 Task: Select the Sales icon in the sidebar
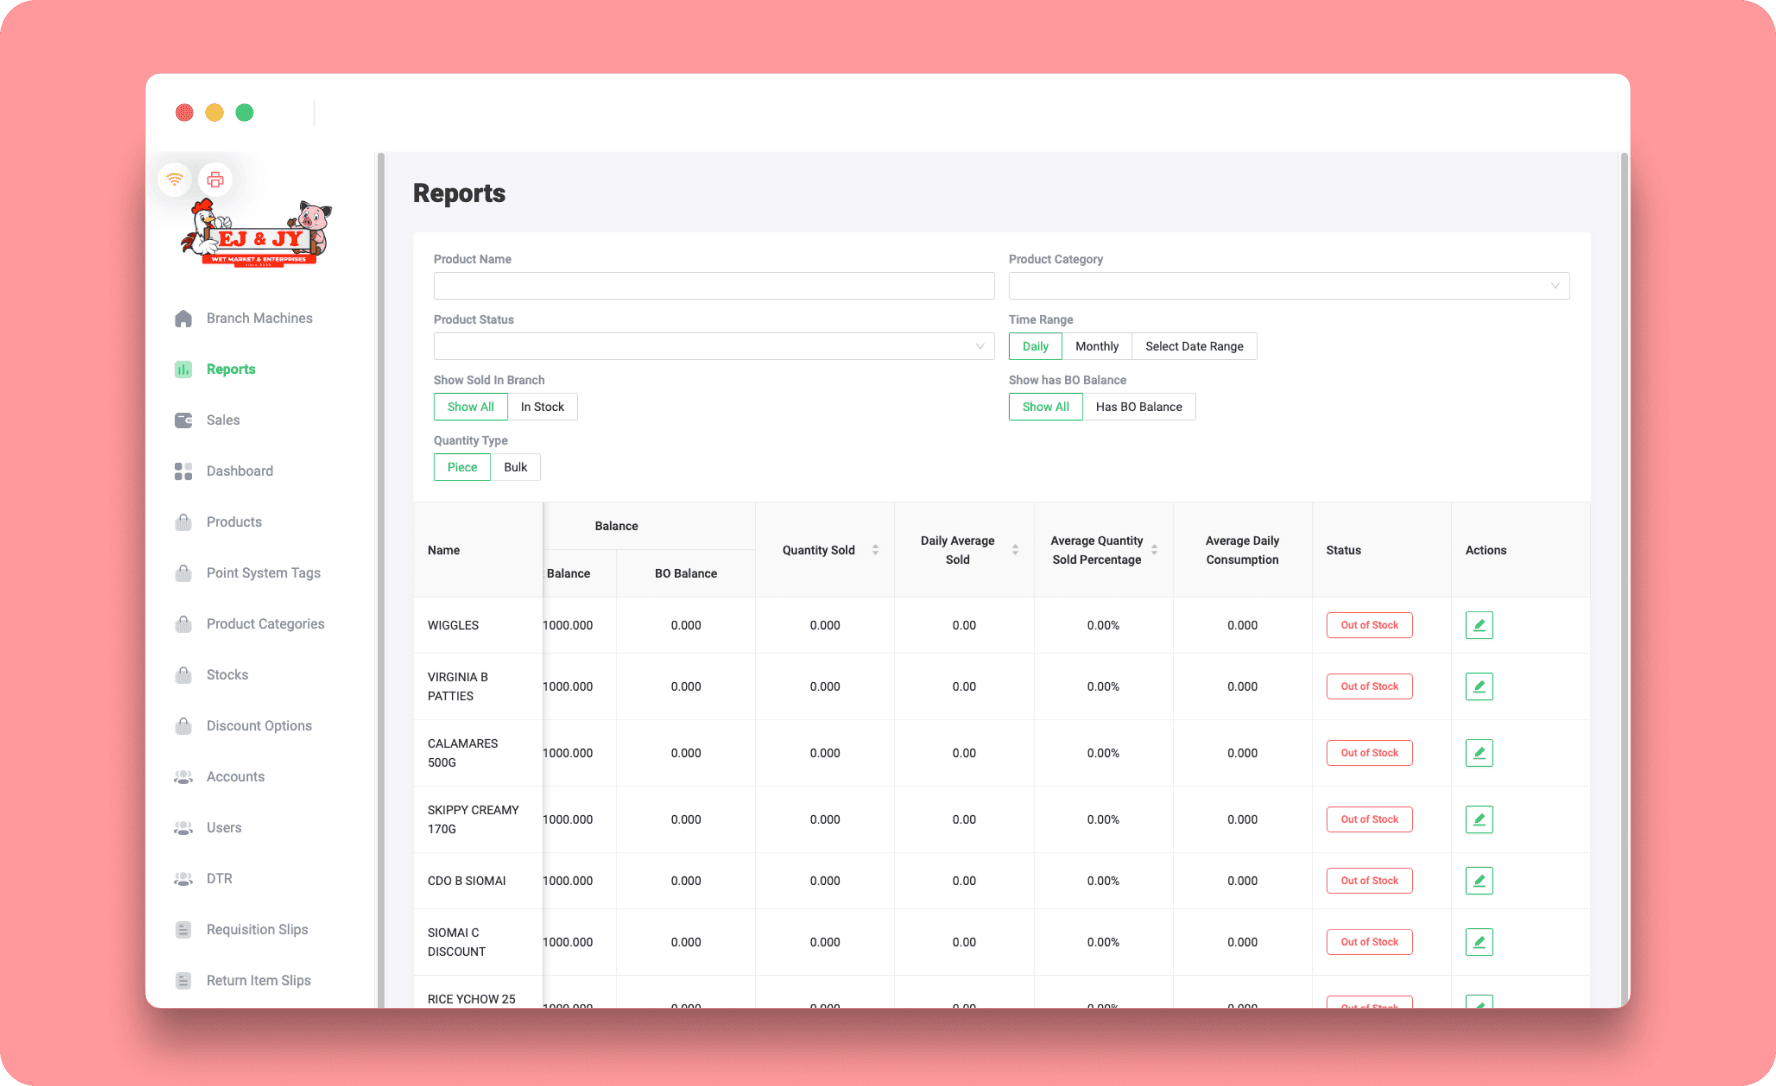183,420
